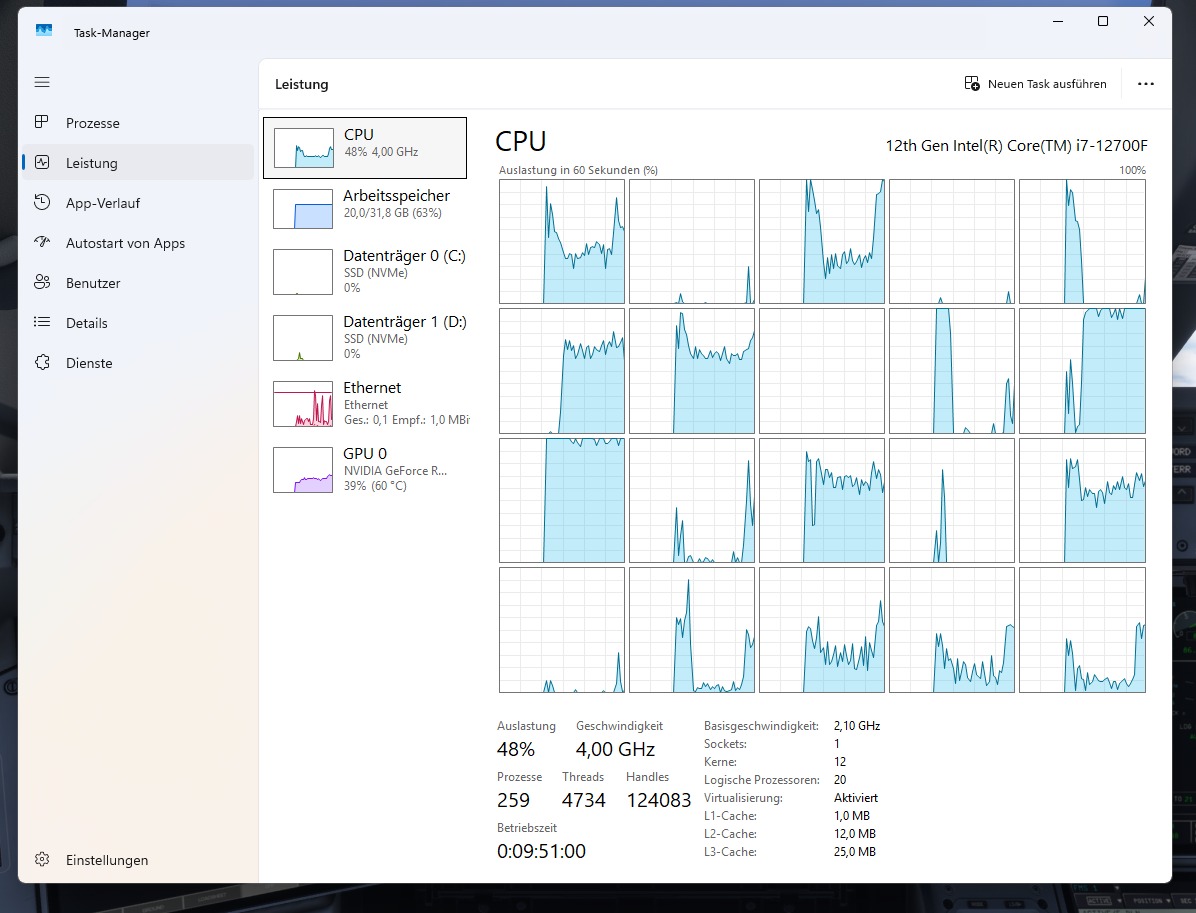
Task: Click the Task-Manager app icon in title bar
Action: 43,31
